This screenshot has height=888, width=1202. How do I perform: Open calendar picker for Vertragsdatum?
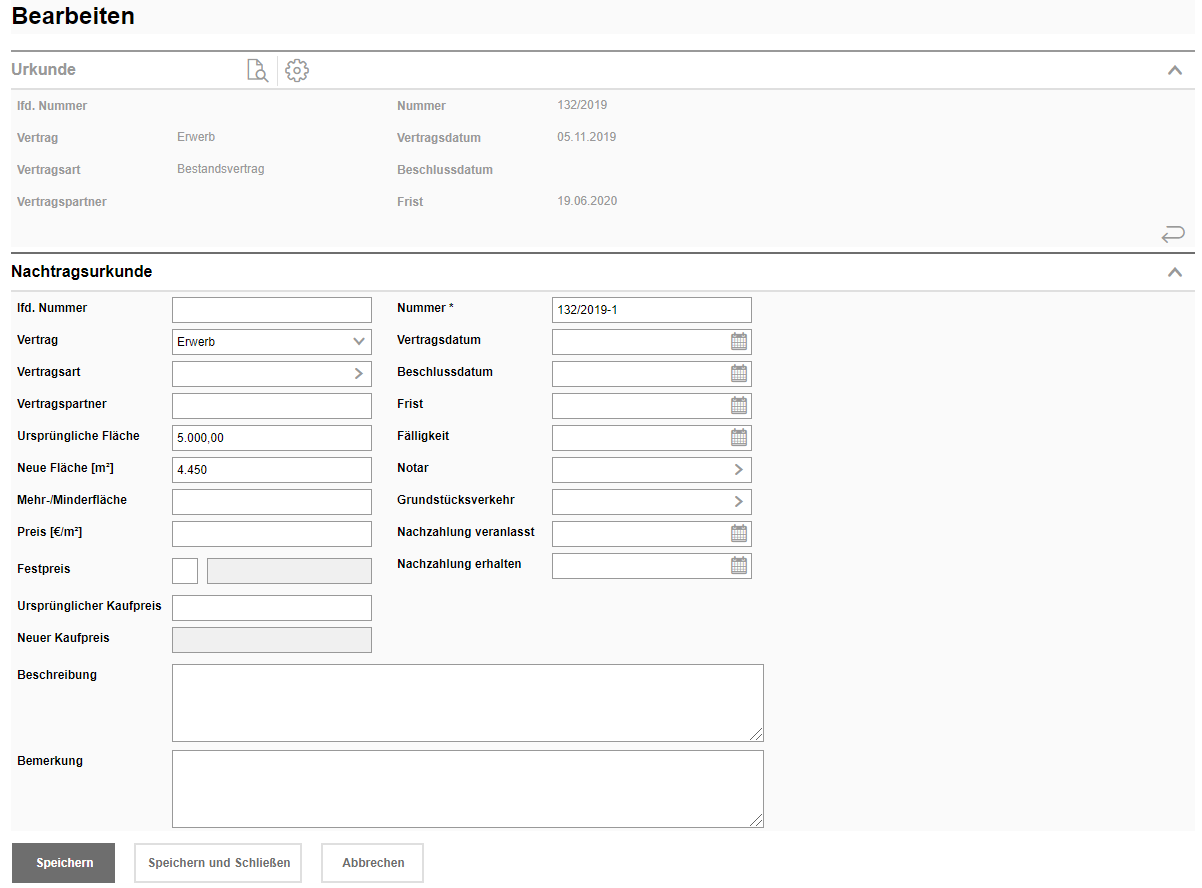pos(739,341)
